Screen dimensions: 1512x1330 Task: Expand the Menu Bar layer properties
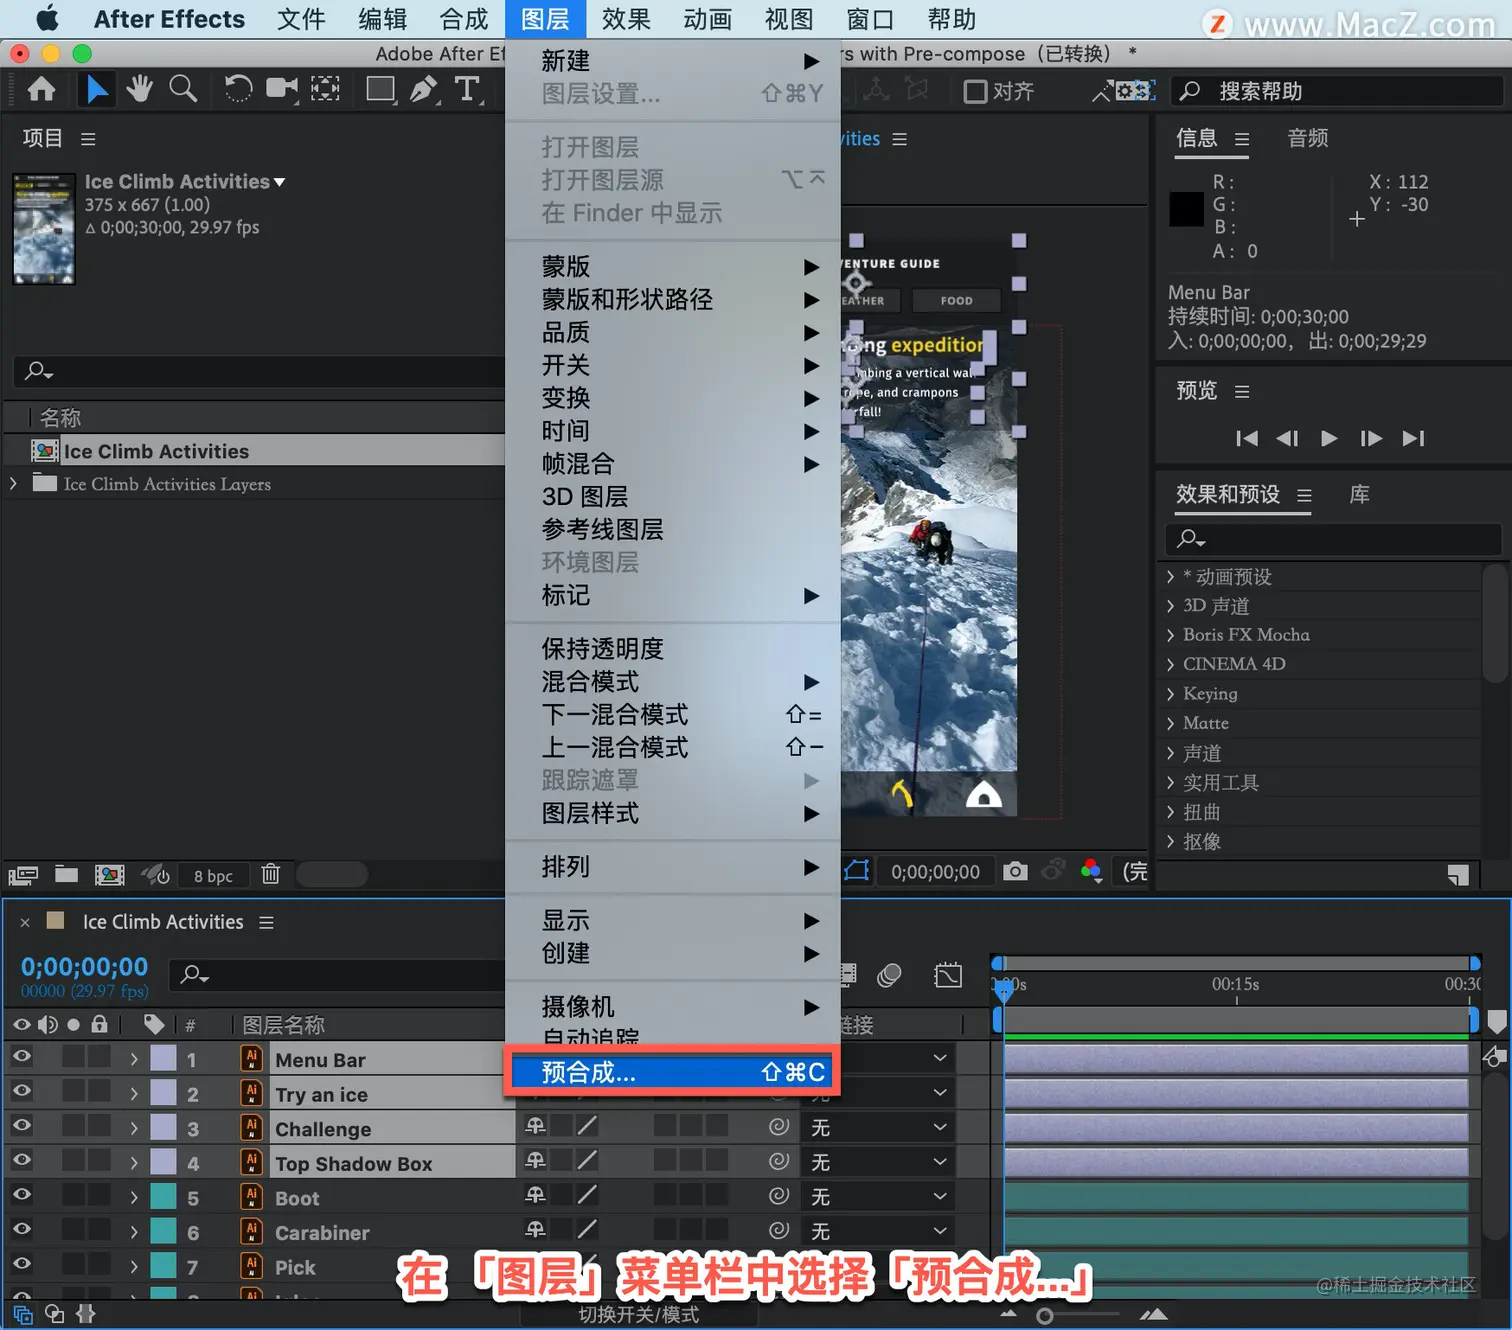tap(134, 1059)
